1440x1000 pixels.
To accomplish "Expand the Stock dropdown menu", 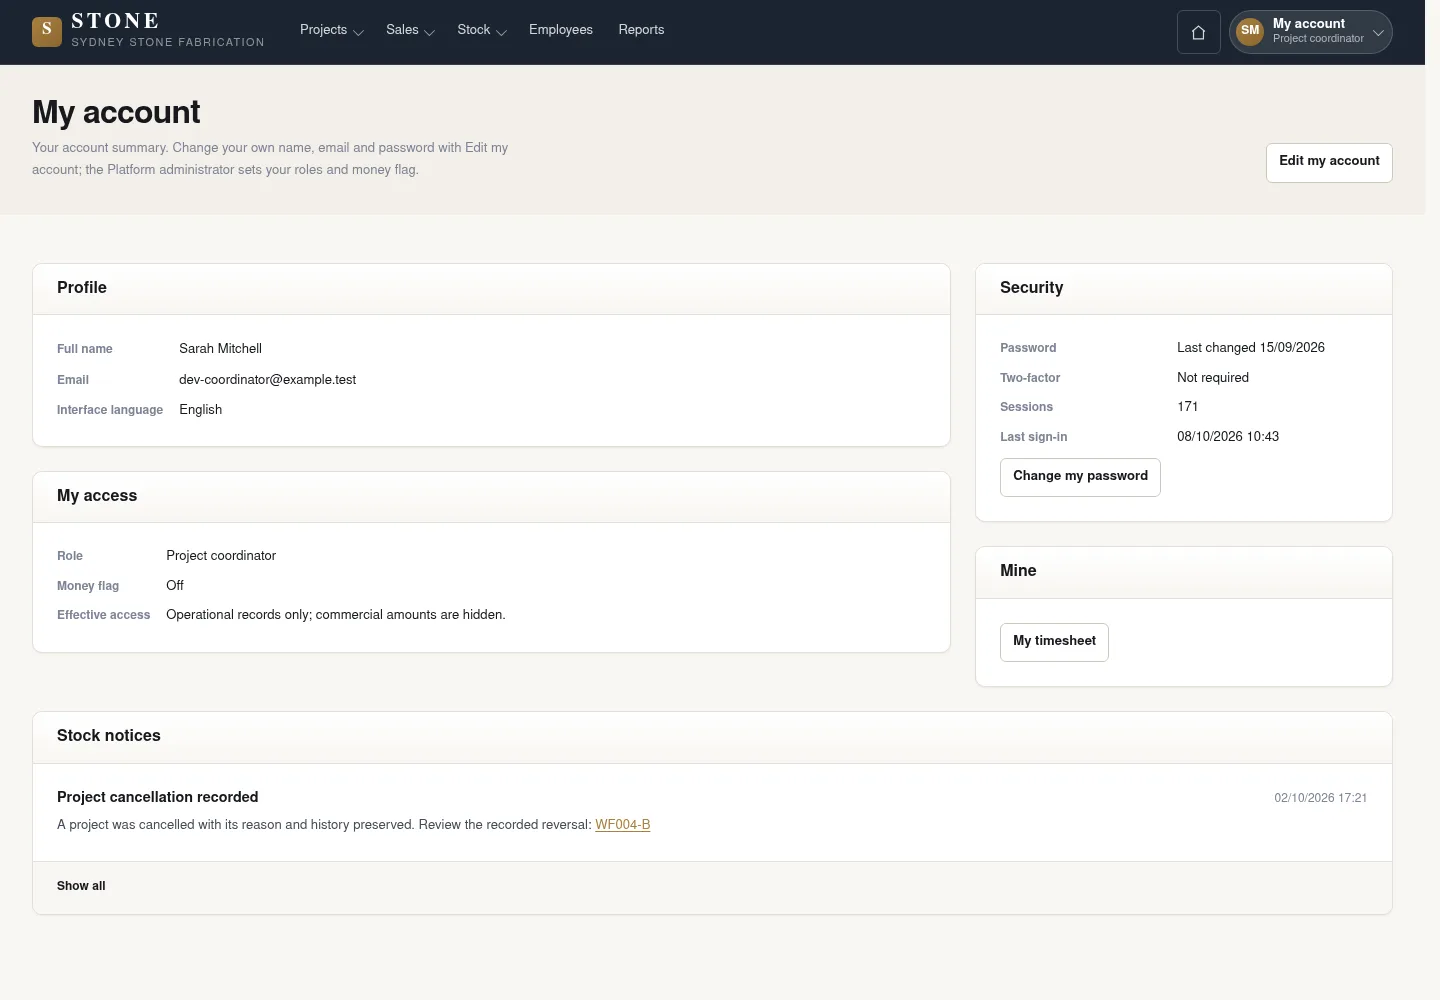I will 482,30.
